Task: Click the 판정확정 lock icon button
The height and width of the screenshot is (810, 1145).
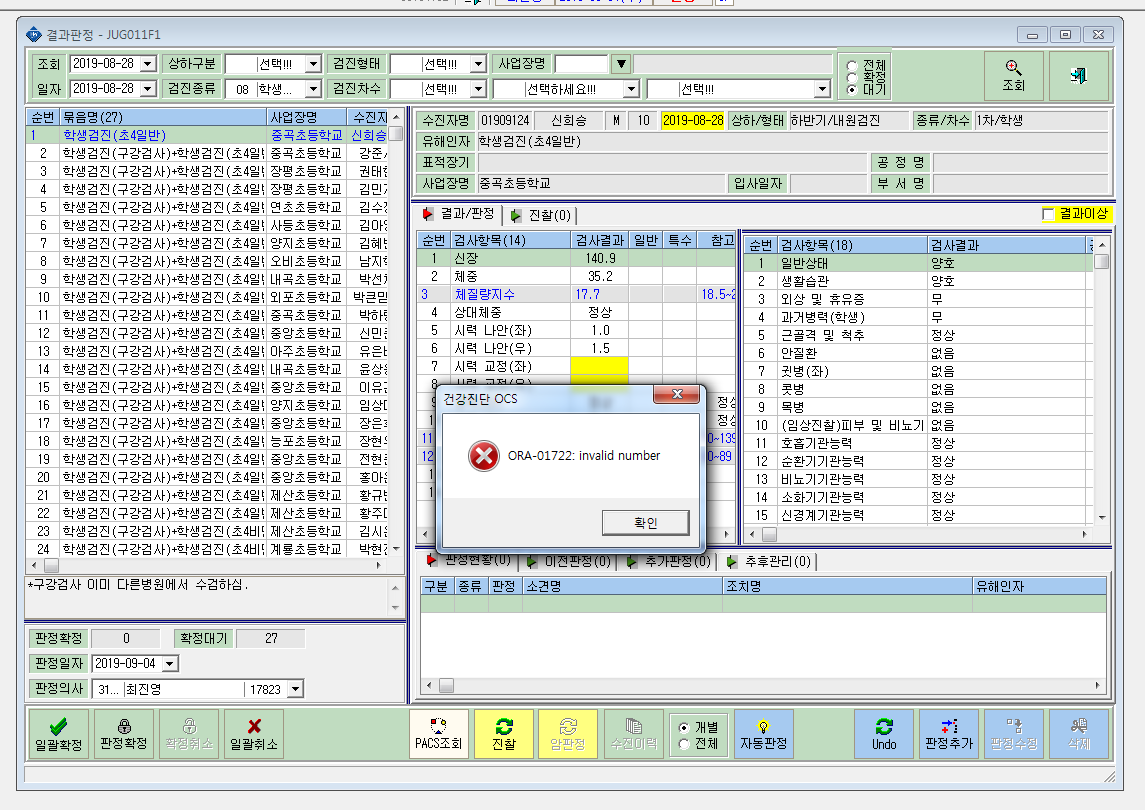Action: (x=124, y=733)
